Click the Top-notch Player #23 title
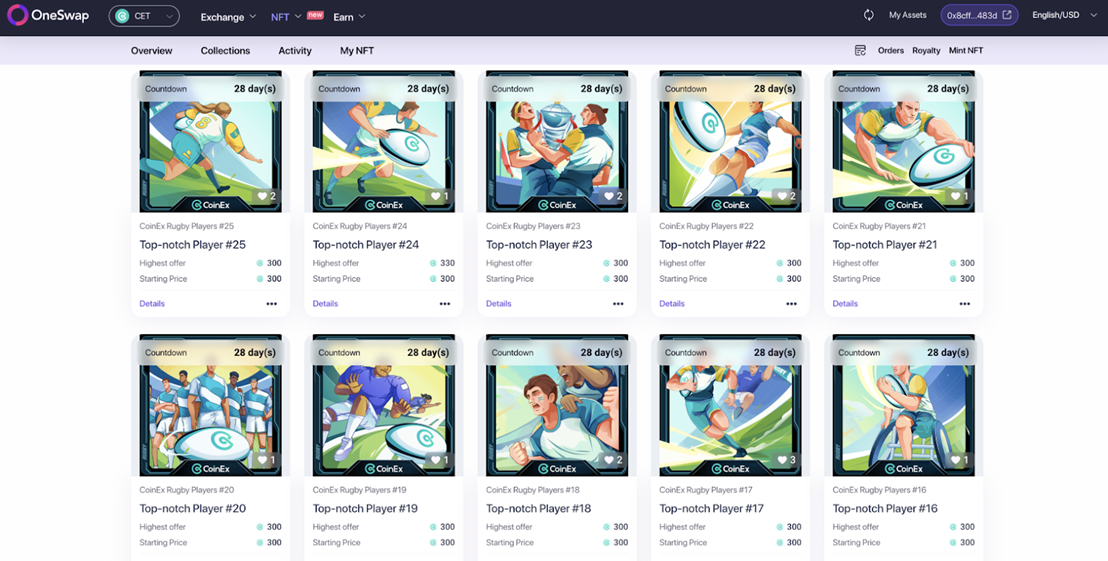The width and height of the screenshot is (1108, 561). [538, 244]
